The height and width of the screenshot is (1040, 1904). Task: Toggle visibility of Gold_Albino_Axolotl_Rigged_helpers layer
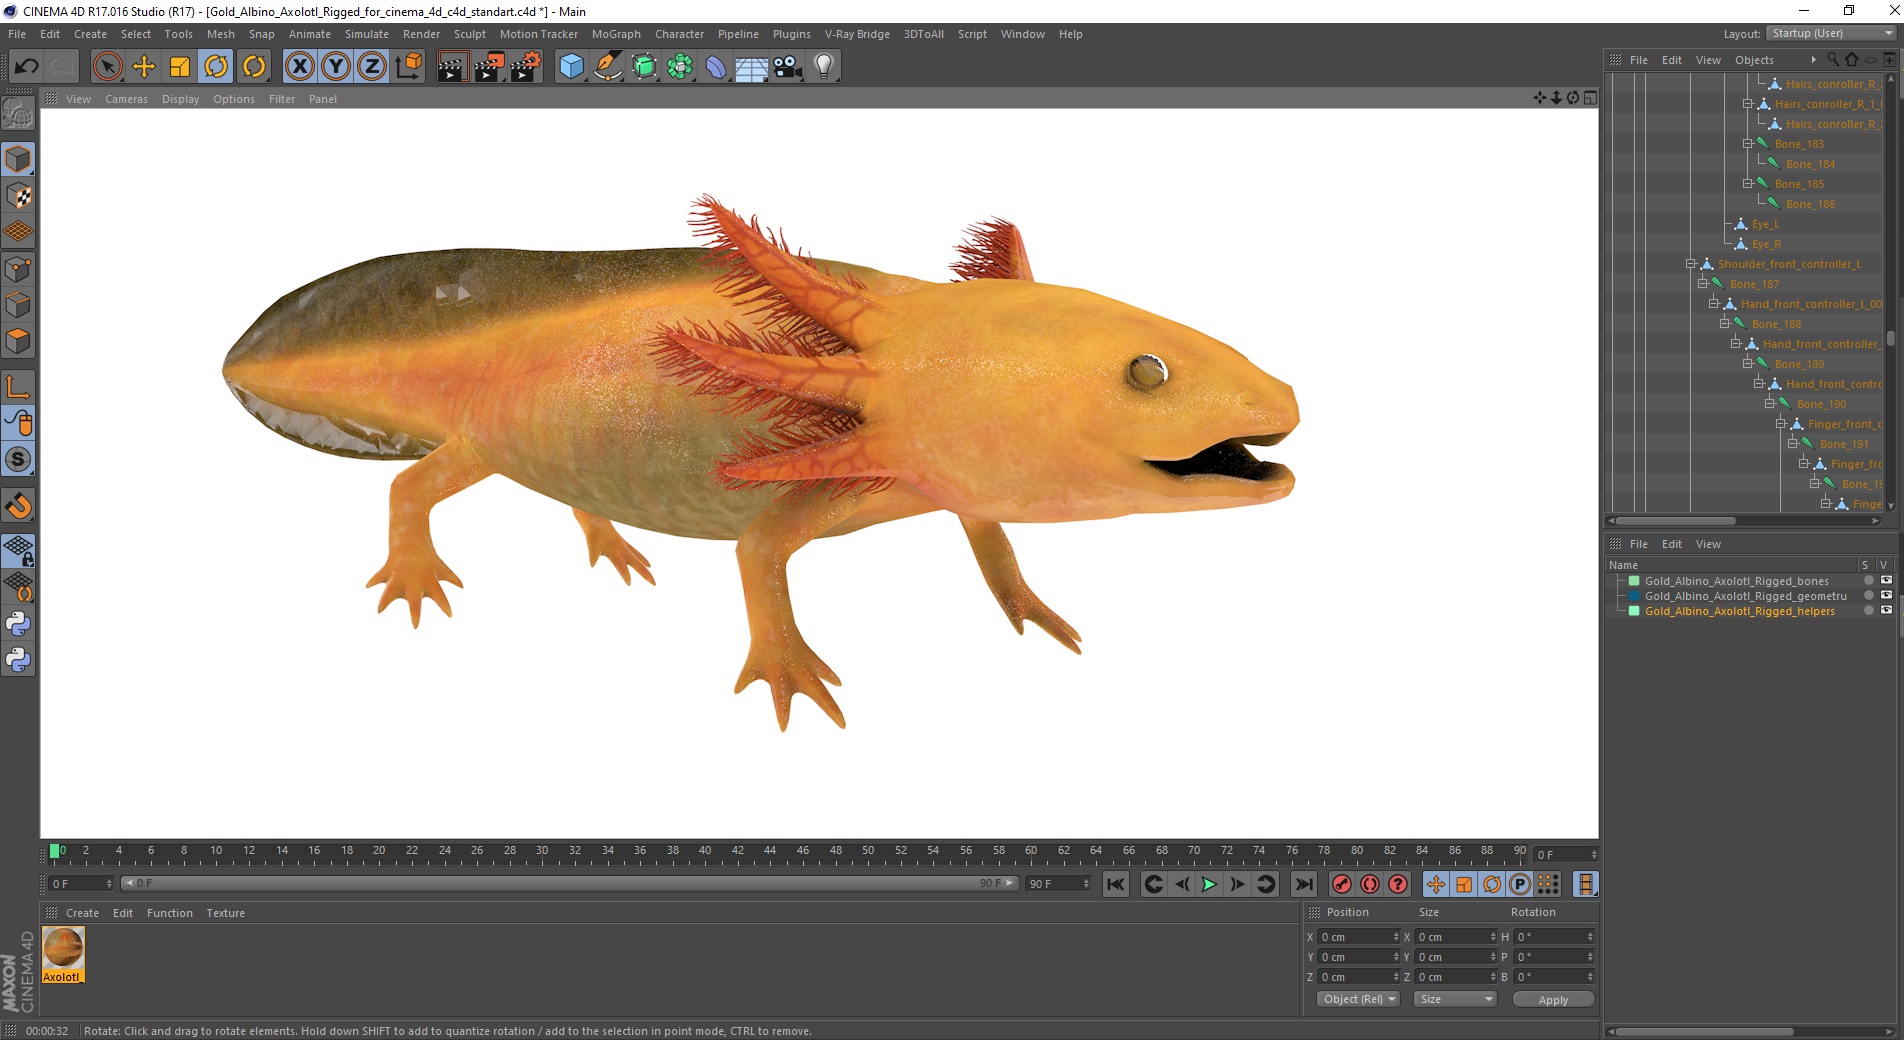[x=1886, y=611]
